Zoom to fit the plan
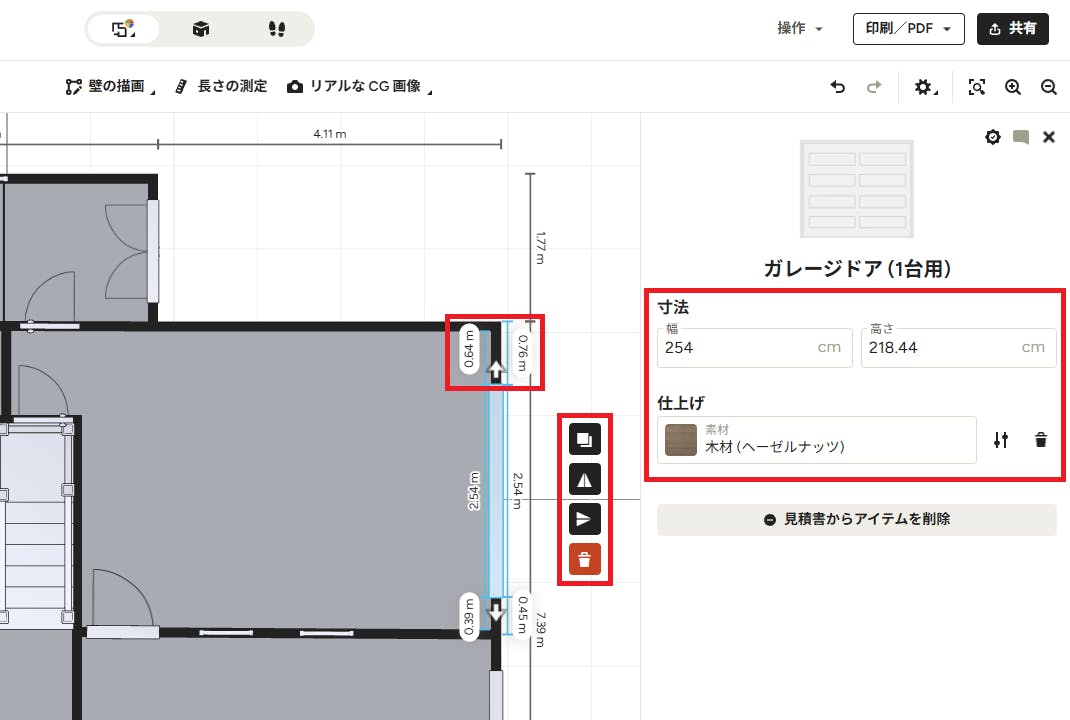1070x720 pixels. [x=977, y=87]
